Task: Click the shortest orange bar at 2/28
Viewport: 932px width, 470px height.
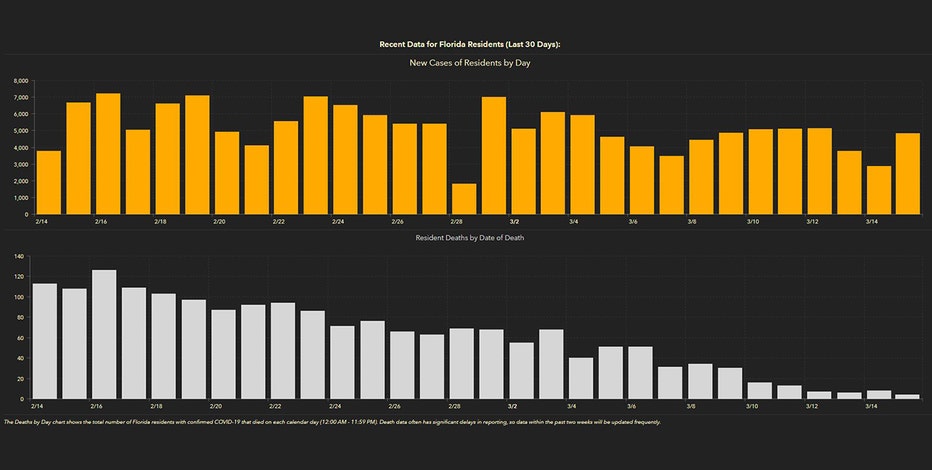Action: point(464,199)
